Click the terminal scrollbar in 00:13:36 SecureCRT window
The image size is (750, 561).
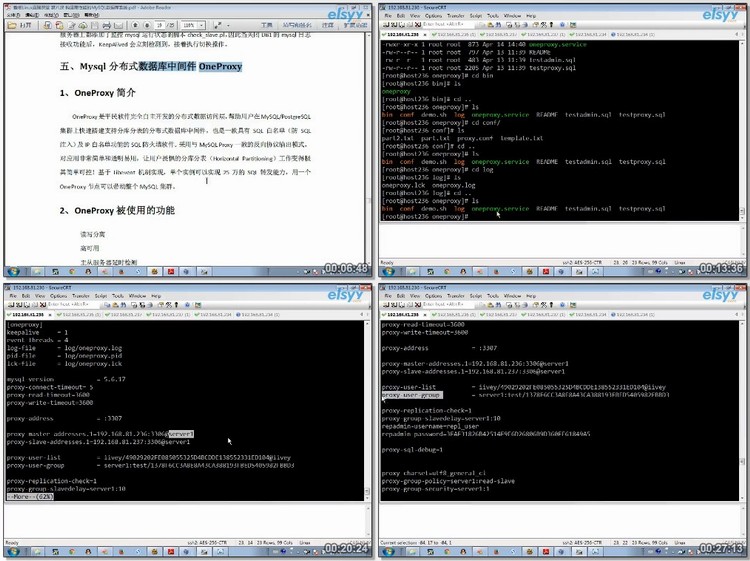click(x=742, y=131)
